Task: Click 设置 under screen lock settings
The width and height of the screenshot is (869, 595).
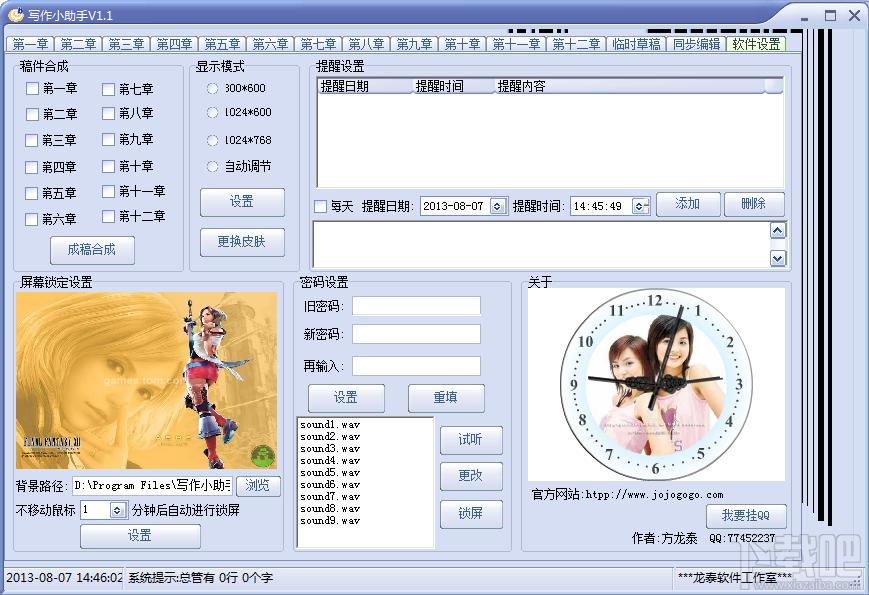Action: [140, 536]
